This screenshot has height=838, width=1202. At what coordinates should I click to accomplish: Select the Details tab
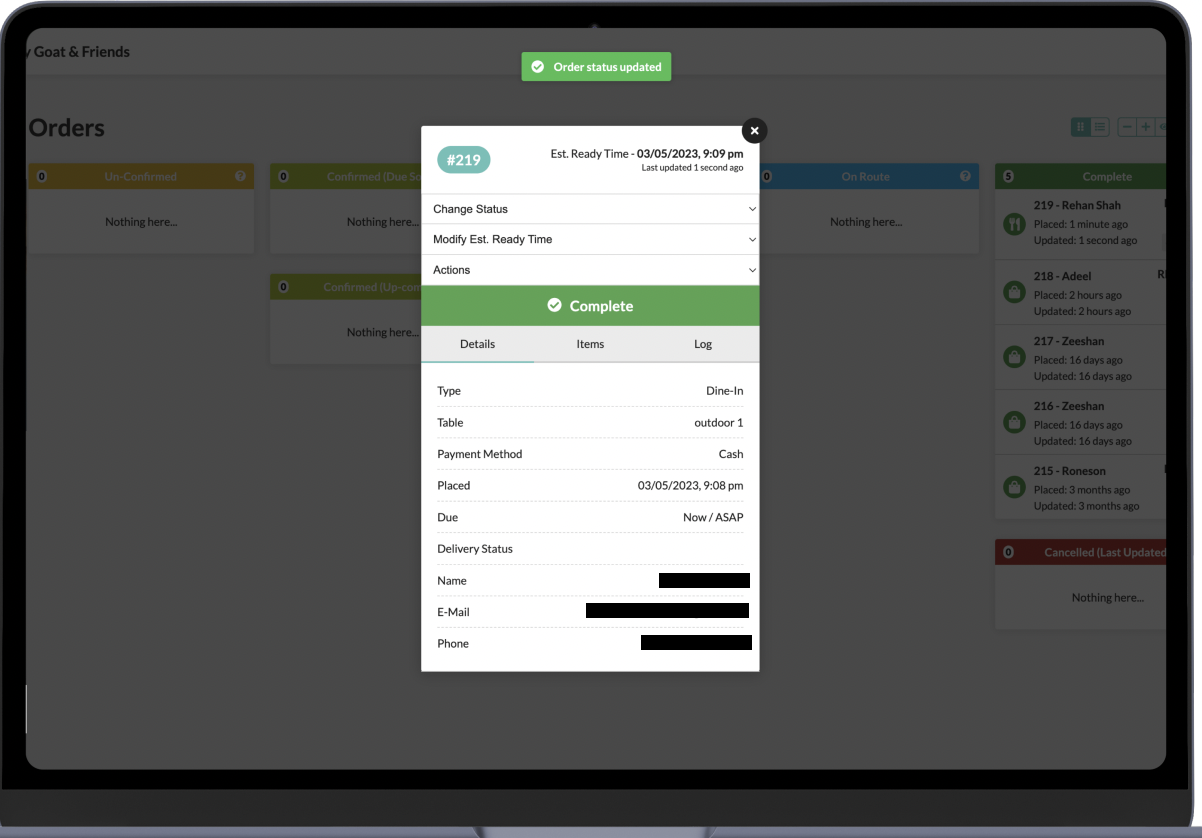pos(477,344)
